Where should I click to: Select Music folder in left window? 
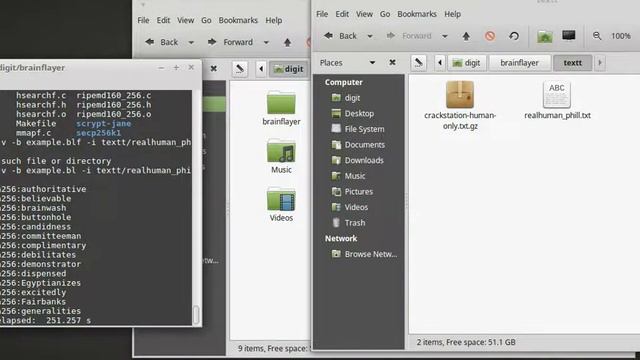pos(281,156)
